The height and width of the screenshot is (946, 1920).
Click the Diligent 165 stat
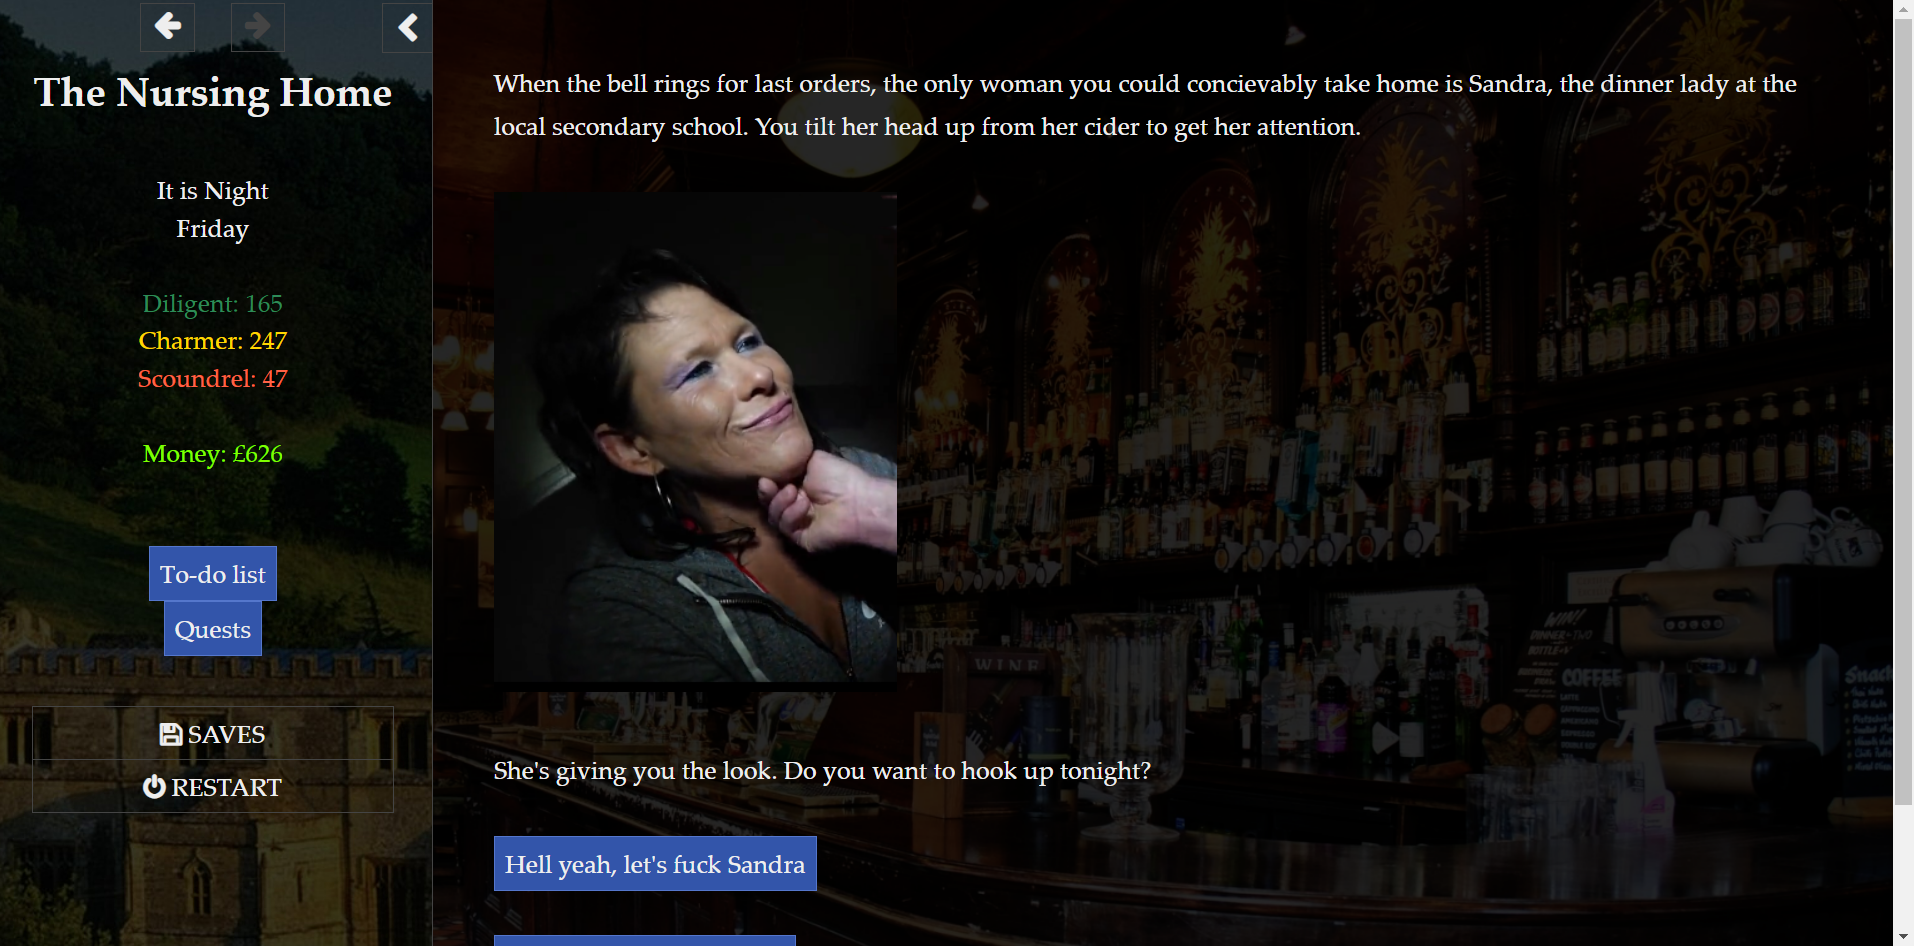pyautogui.click(x=213, y=303)
